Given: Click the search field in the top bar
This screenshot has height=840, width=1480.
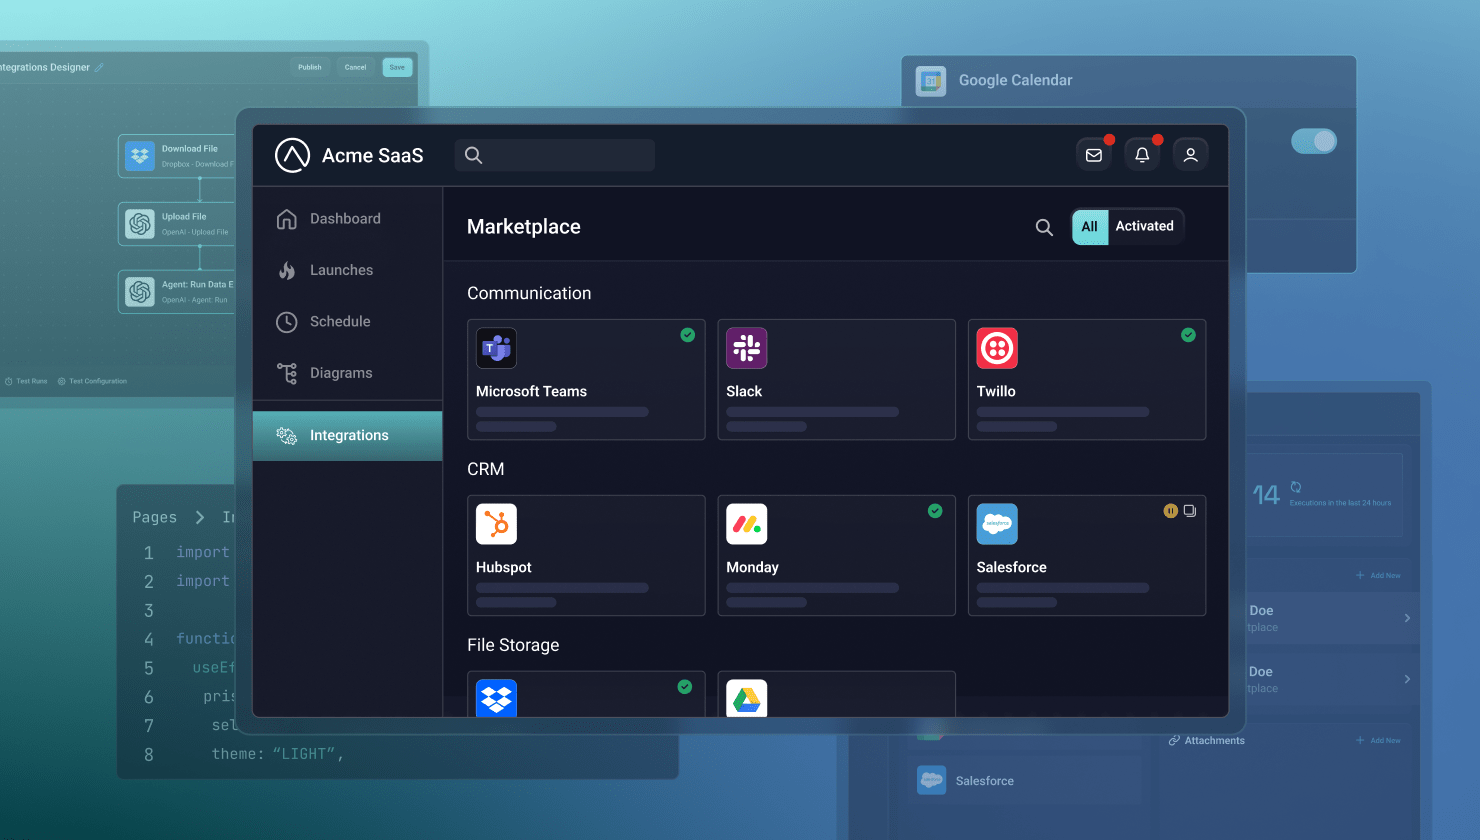Looking at the screenshot, I should tap(555, 155).
